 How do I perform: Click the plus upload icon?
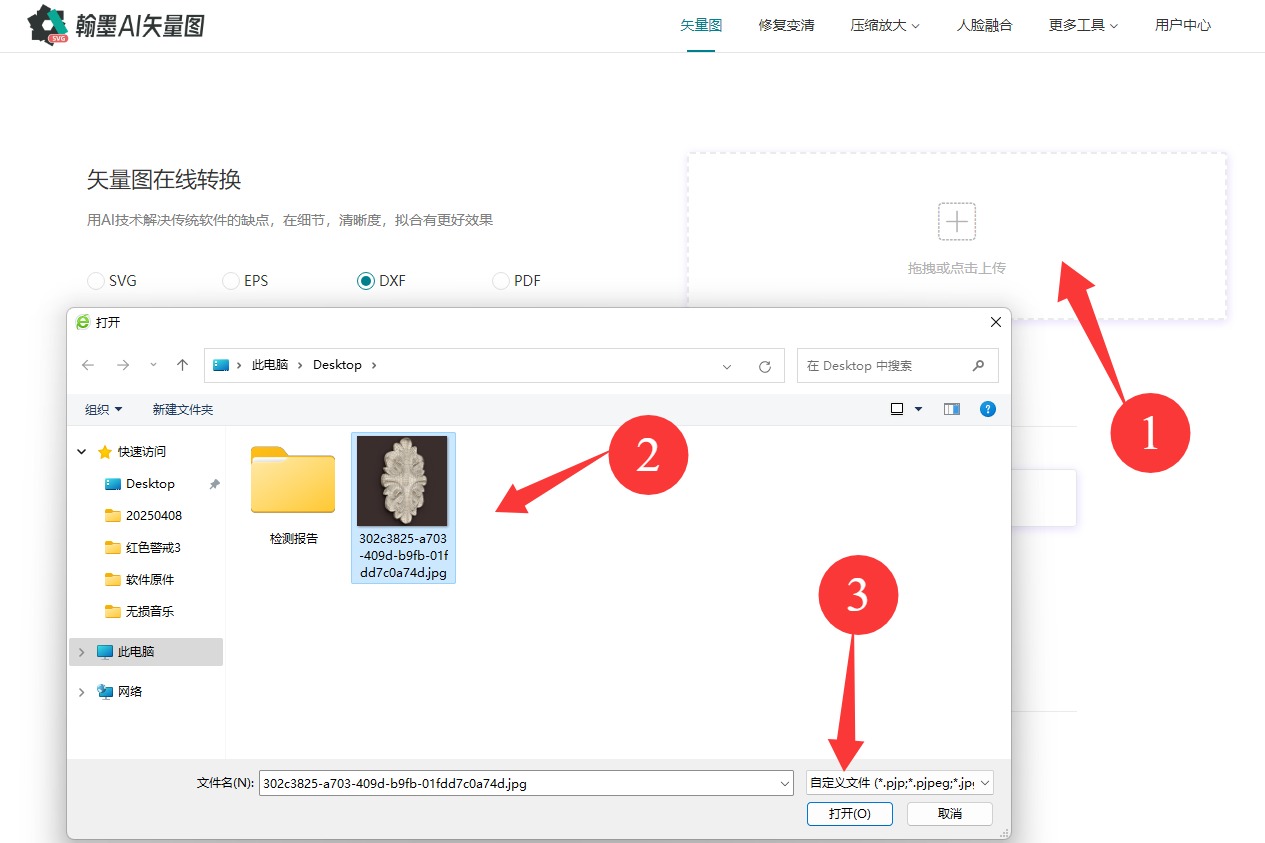click(956, 221)
